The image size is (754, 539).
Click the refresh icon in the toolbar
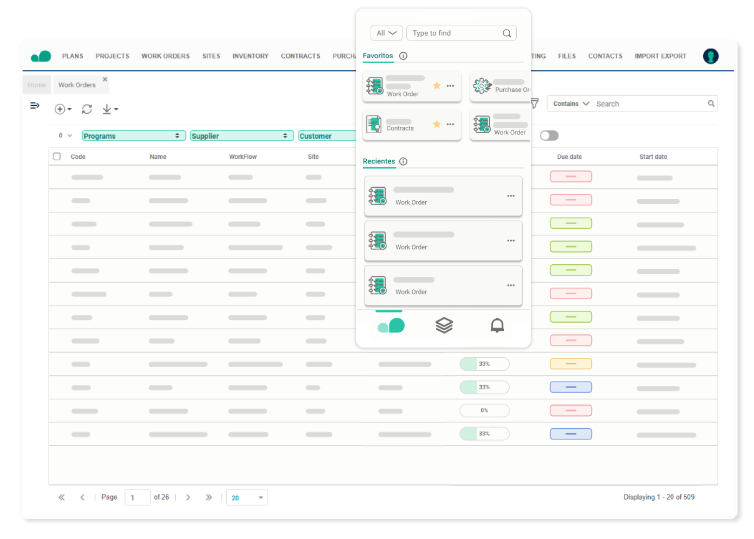click(x=87, y=108)
